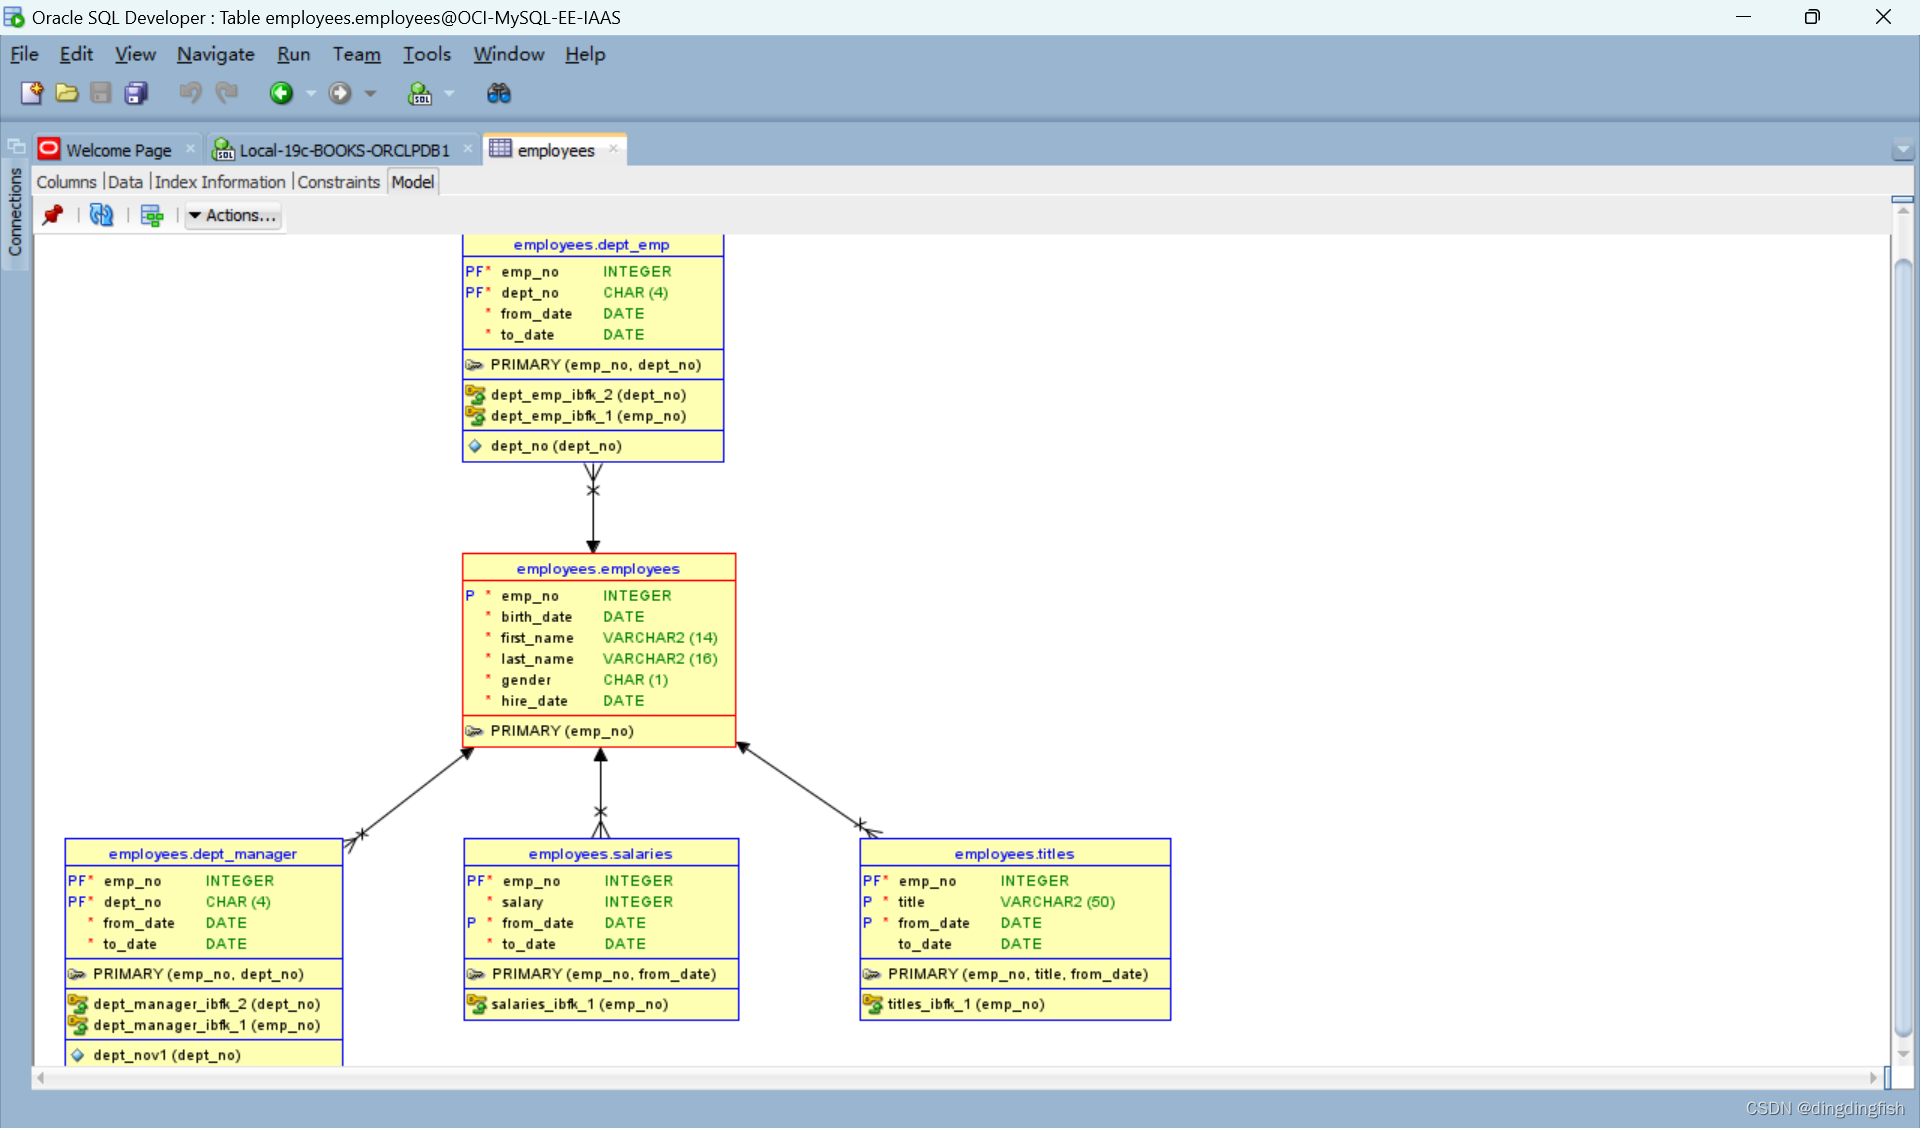Open the editor tab list dropdown arrow
This screenshot has width=1920, height=1128.
pos(1902,150)
